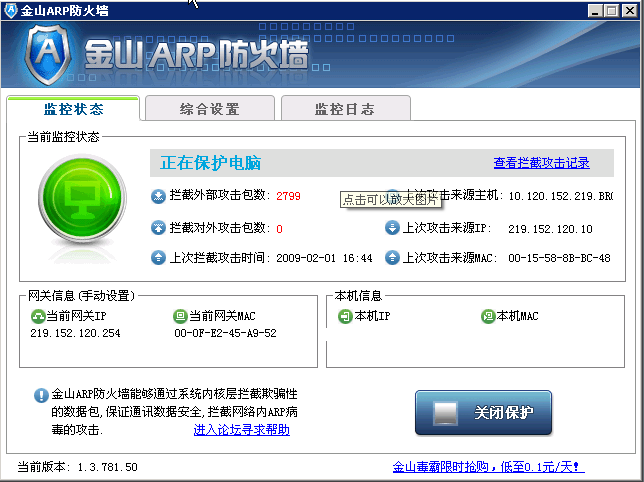Close the 金山ARP防火墙 window

coord(629,10)
